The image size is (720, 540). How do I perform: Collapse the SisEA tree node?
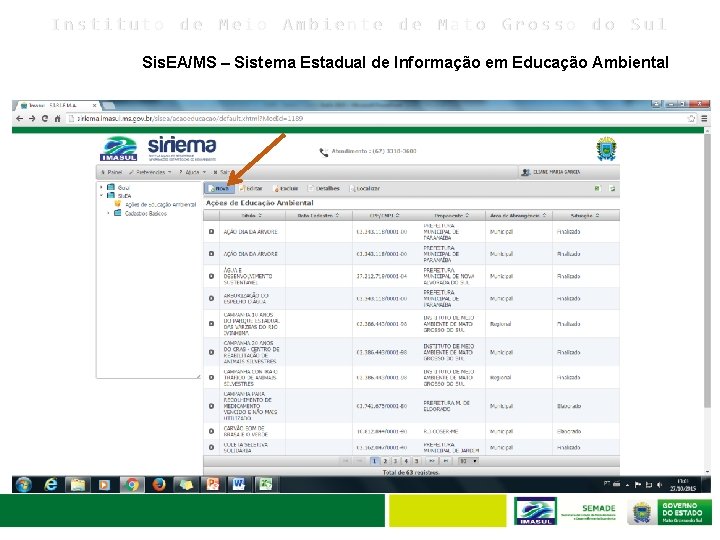pyautogui.click(x=101, y=196)
